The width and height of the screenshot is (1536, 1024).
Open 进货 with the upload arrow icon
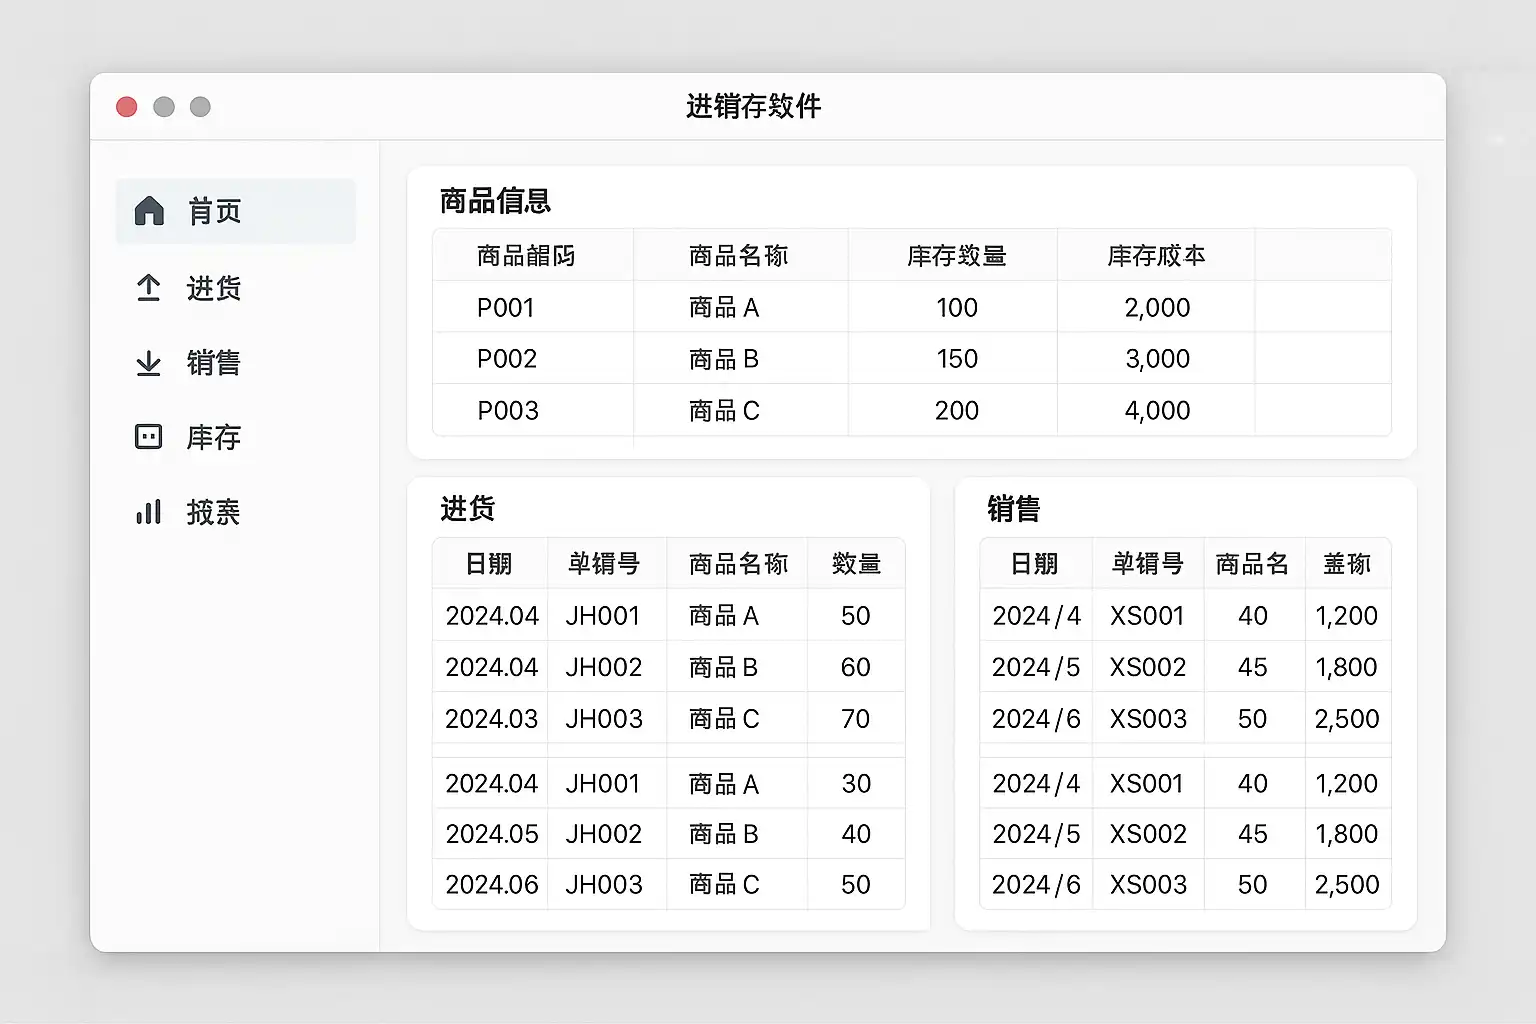pyautogui.click(x=148, y=288)
